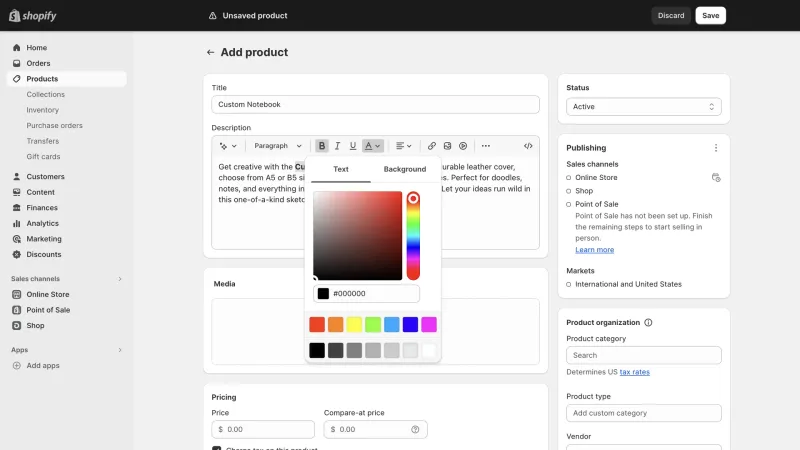Click the Price input field

tap(263, 430)
